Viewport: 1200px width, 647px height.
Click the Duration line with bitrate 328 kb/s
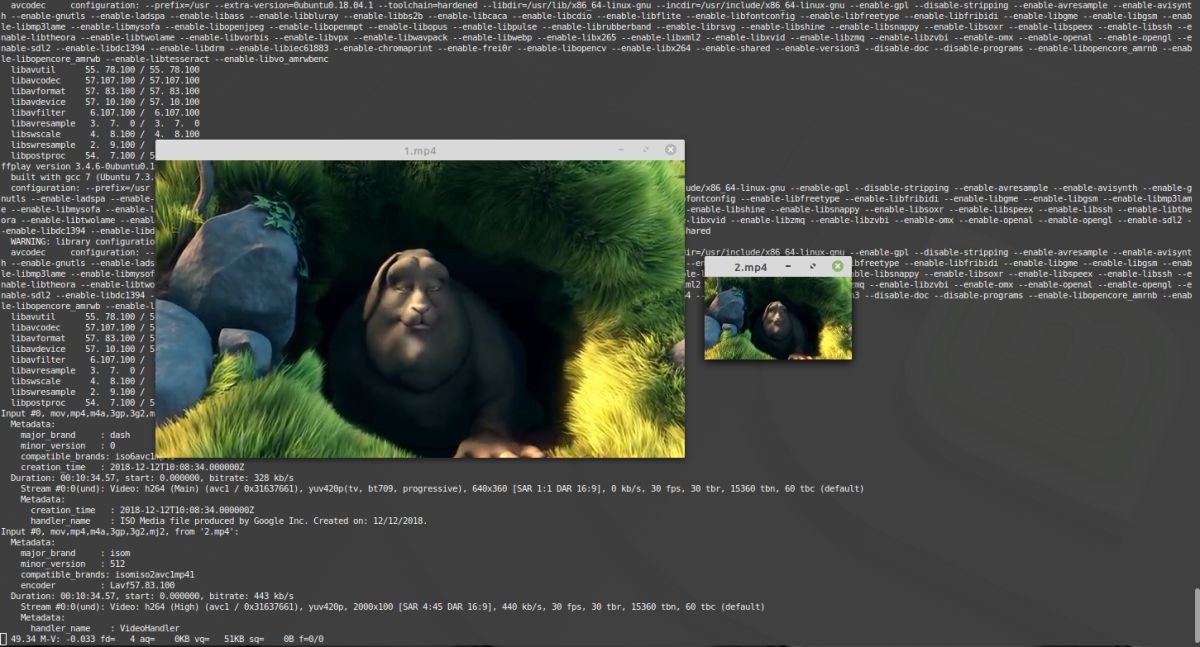(152, 478)
